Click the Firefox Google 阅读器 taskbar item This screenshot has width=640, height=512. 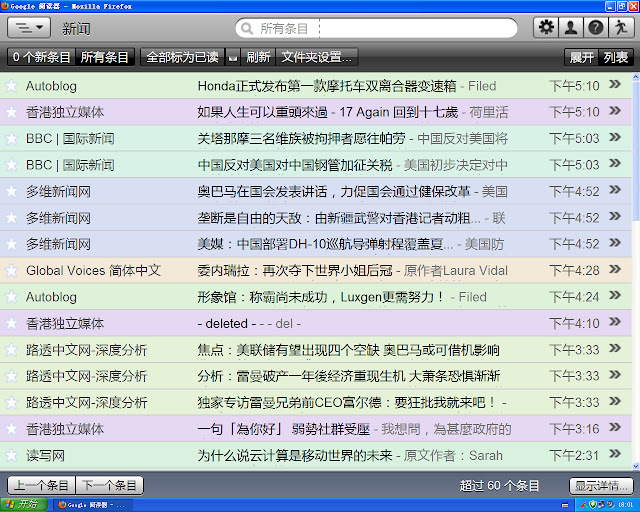(x=93, y=505)
